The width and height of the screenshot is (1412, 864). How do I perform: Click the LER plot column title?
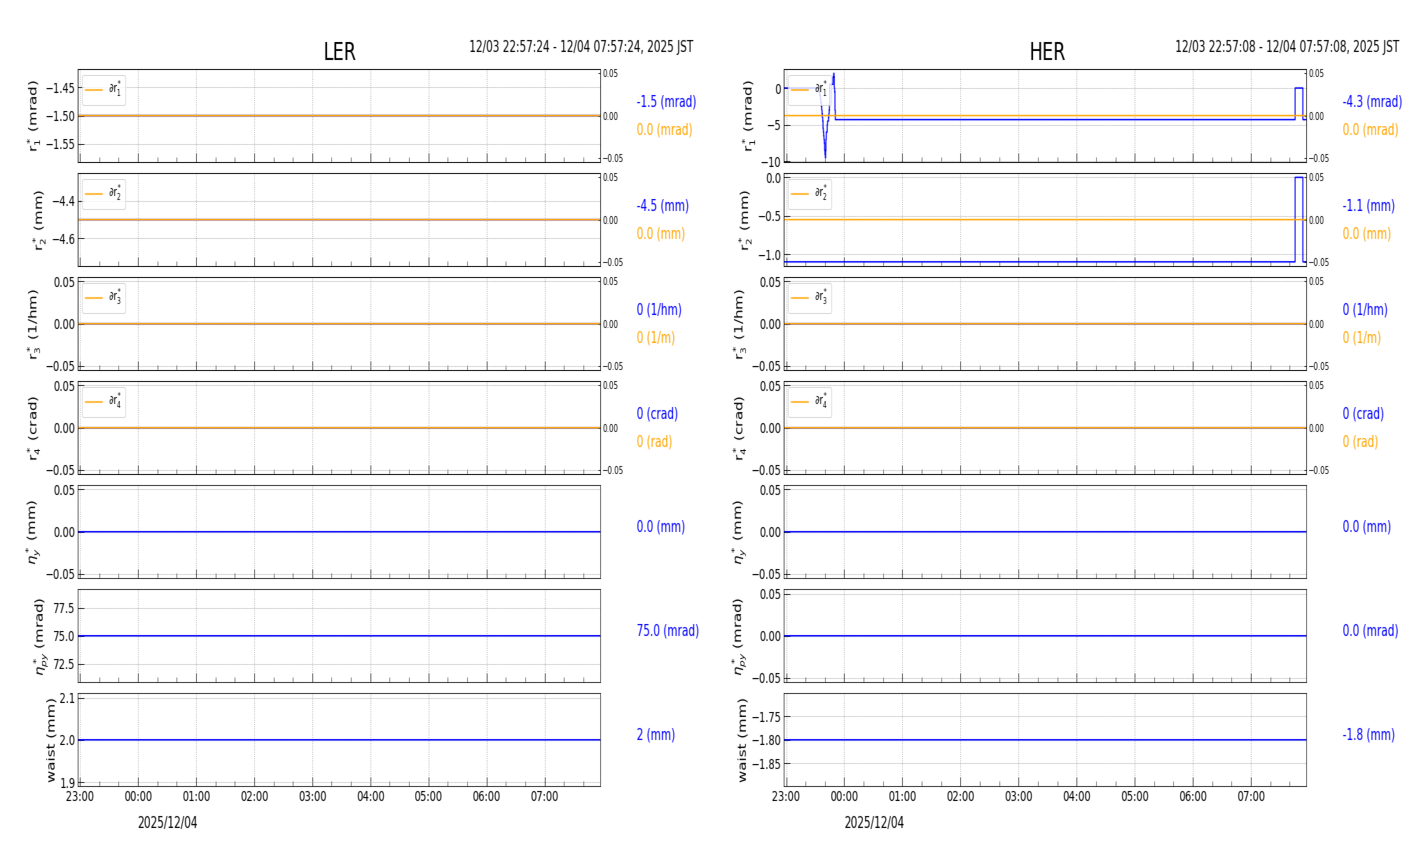click(x=339, y=52)
